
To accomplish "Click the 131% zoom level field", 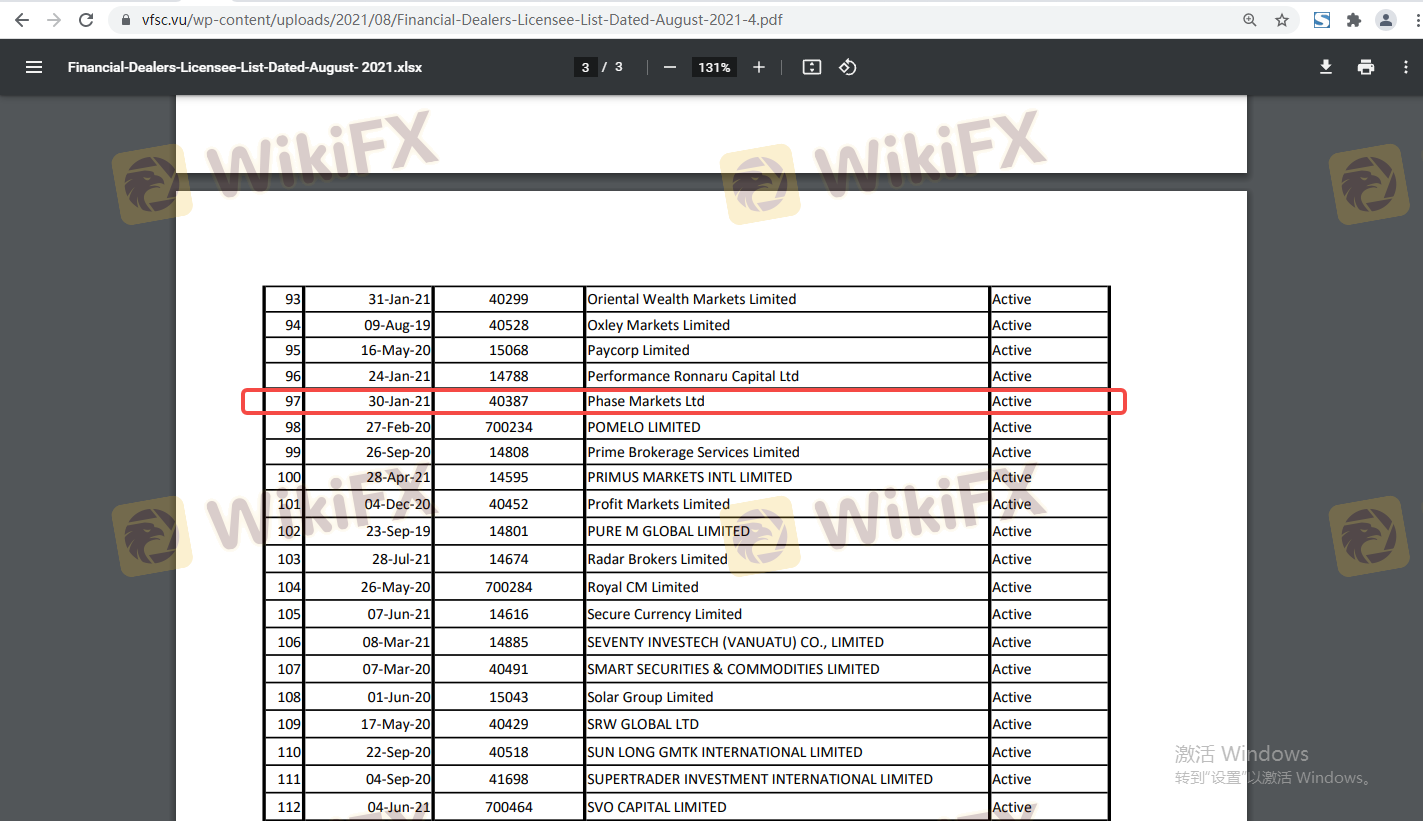I will pos(714,67).
